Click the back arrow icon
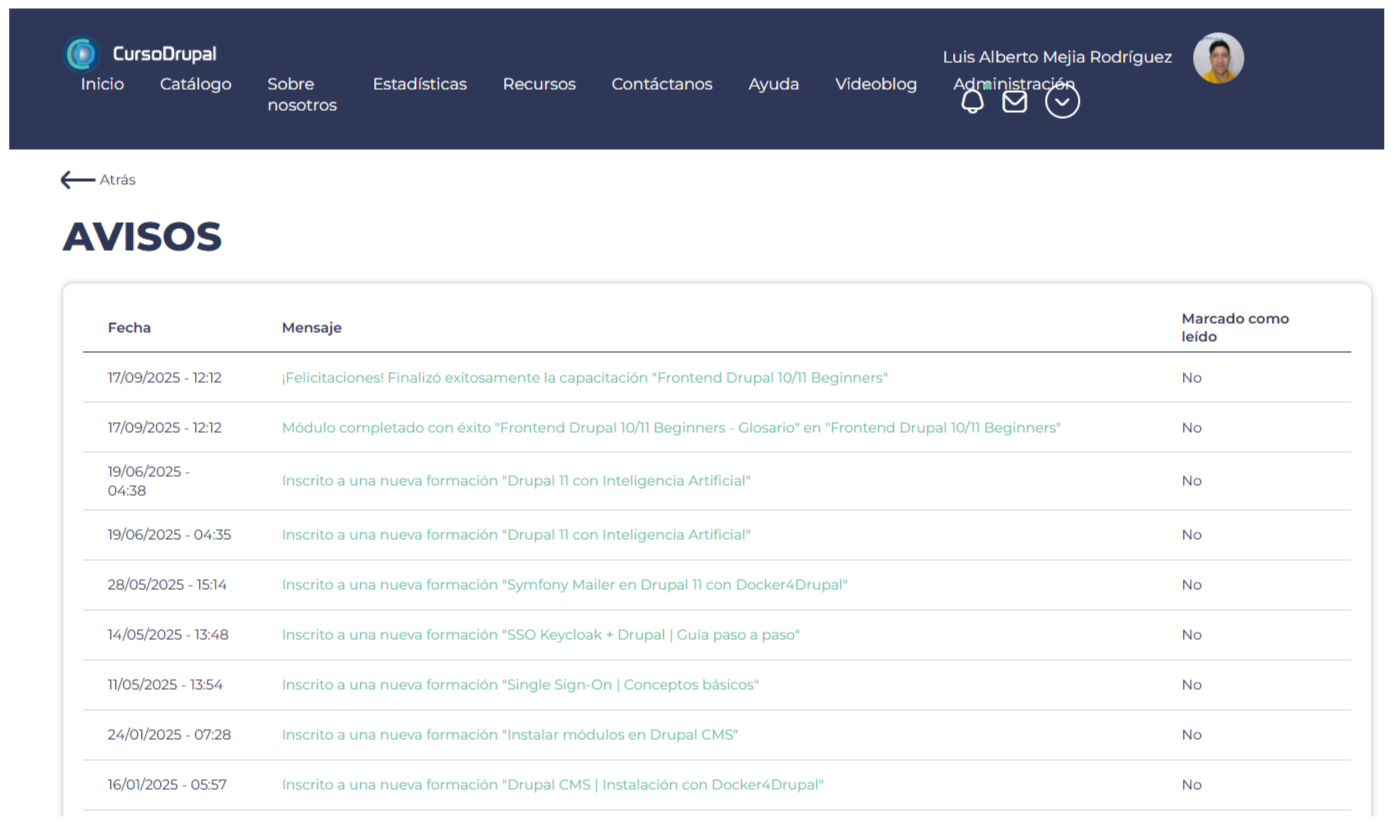The height and width of the screenshot is (825, 1394). [77, 180]
